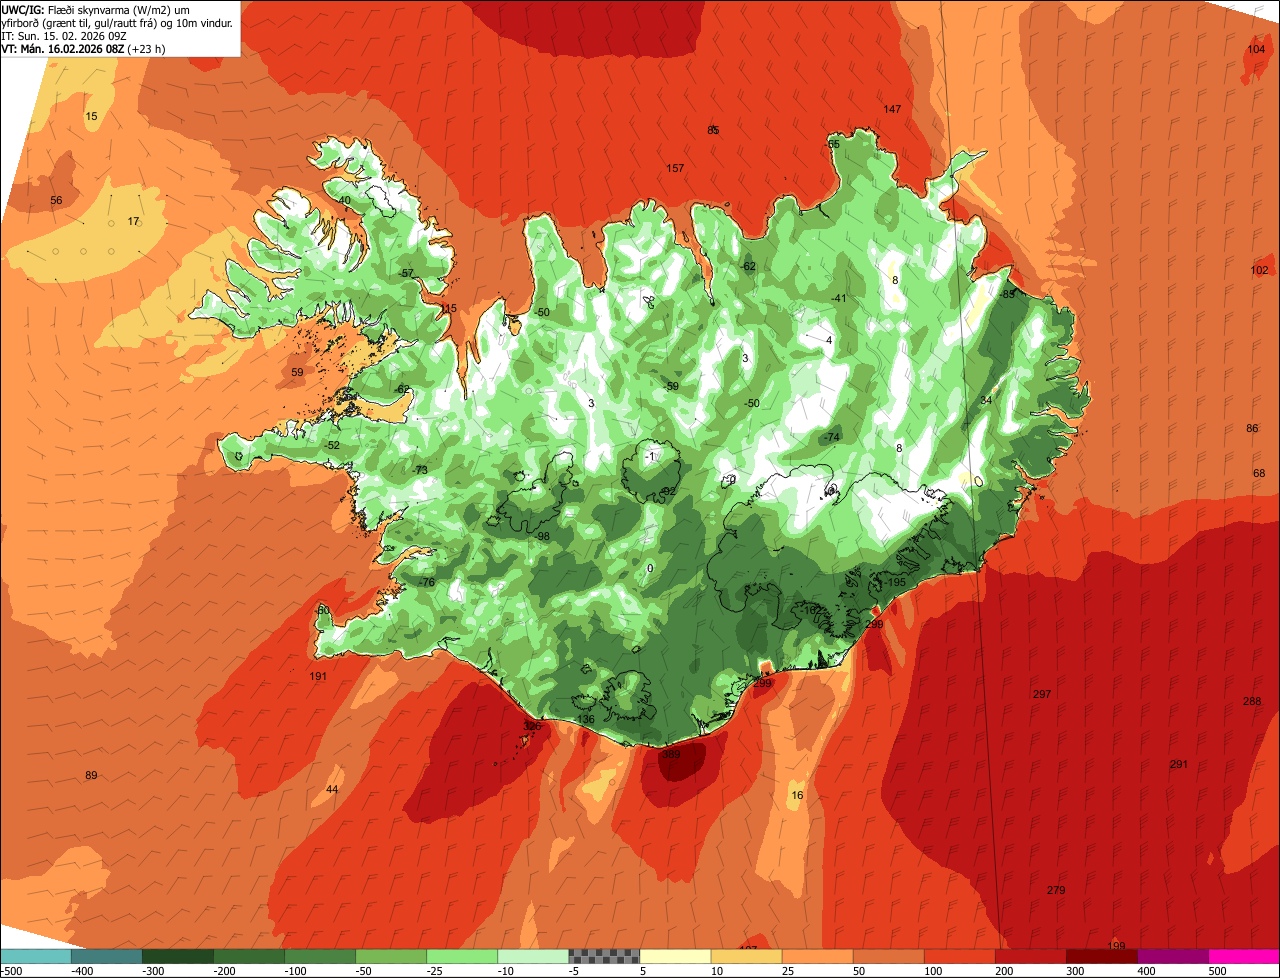Select the yellow-orange 10 to 25 swatch
Image resolution: width=1280 pixels, height=978 pixels.
coord(746,956)
